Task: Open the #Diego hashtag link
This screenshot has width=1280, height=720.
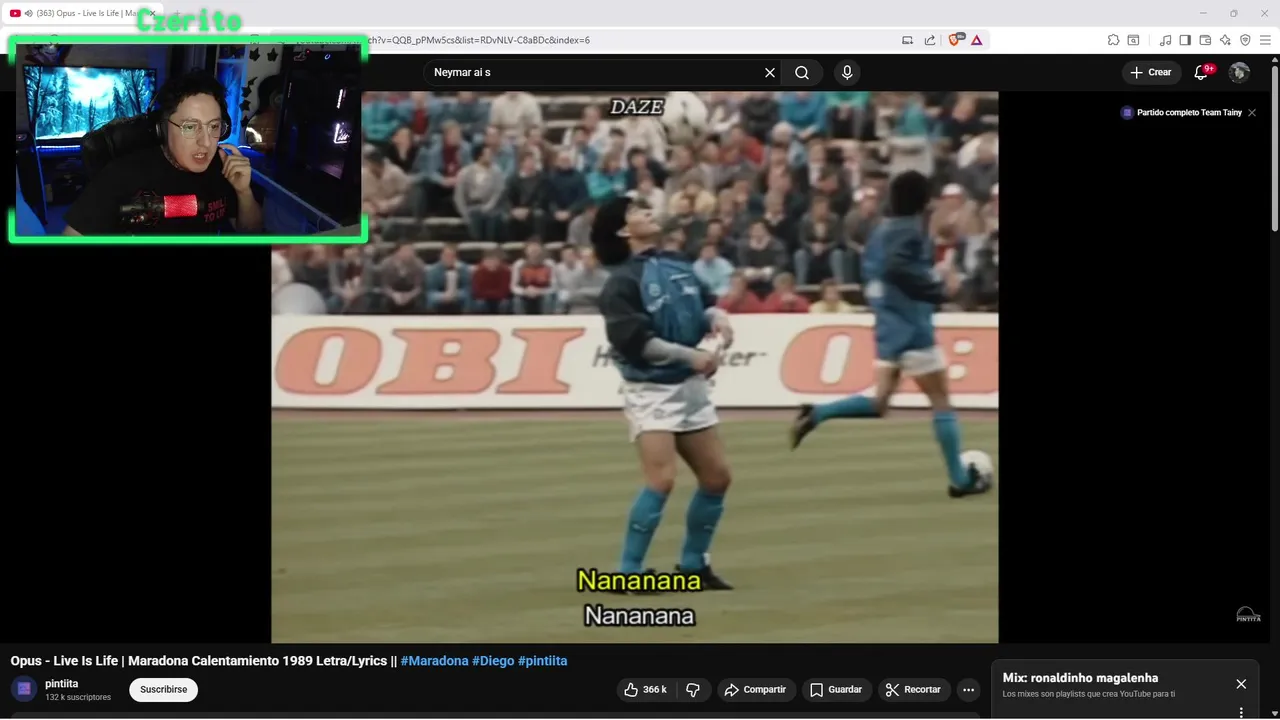Action: (493, 661)
